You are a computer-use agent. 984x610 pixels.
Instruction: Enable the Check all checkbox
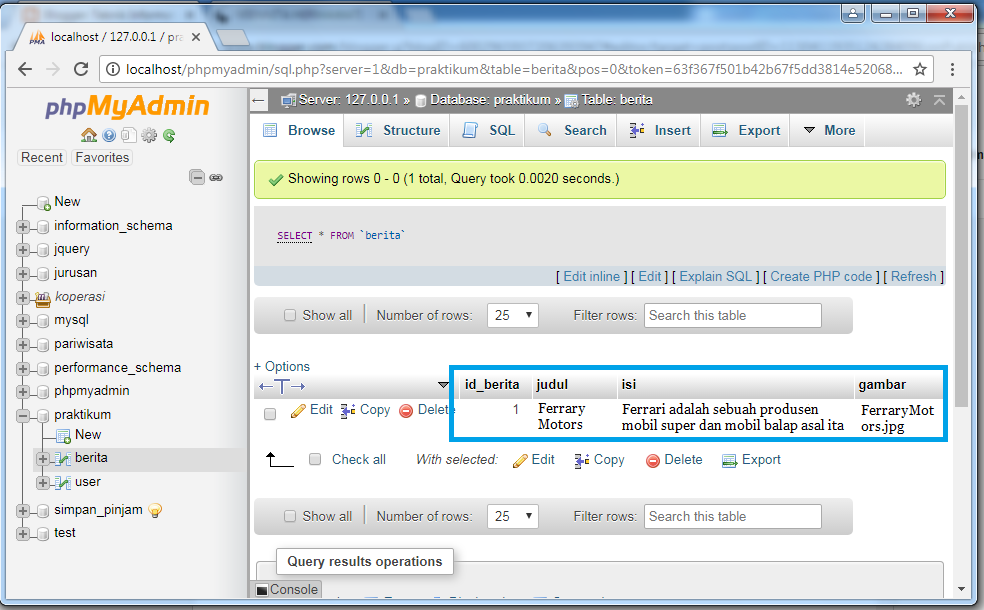[x=315, y=460]
